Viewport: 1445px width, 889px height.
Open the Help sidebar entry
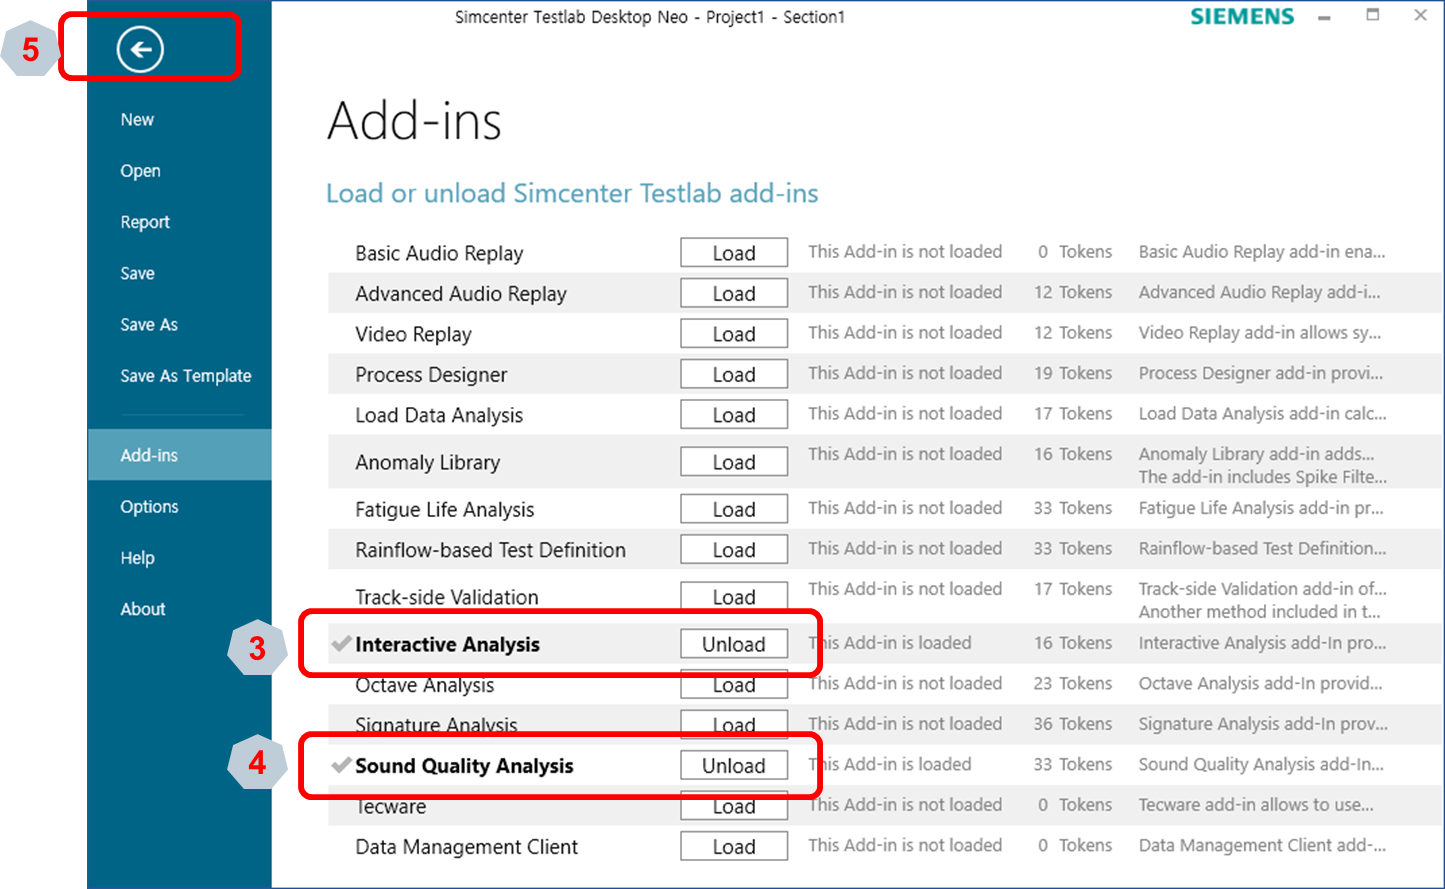tap(137, 558)
